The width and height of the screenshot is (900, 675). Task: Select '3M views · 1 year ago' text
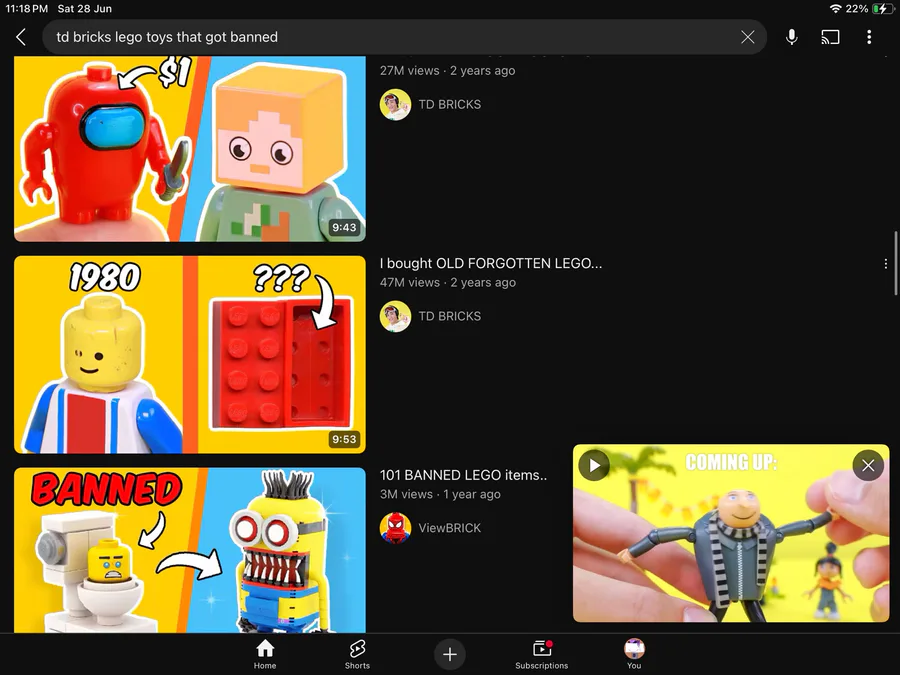(x=440, y=494)
